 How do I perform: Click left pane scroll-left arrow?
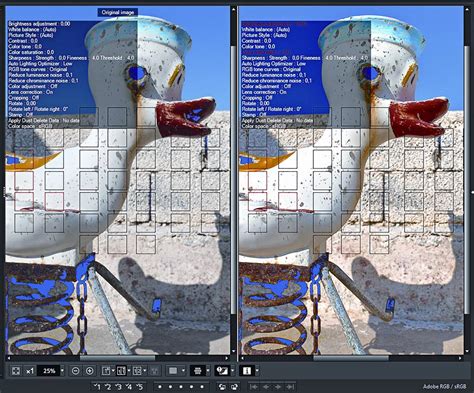[x=9, y=358]
